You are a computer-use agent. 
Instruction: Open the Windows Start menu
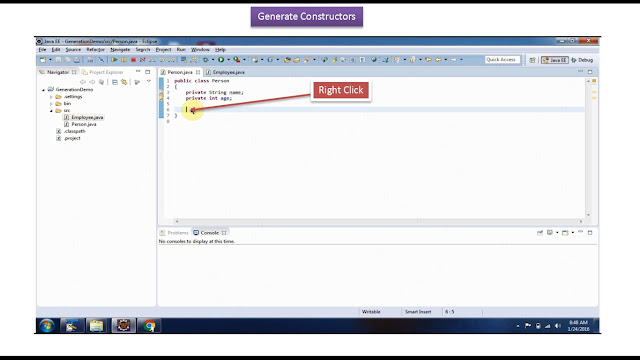pyautogui.click(x=47, y=326)
